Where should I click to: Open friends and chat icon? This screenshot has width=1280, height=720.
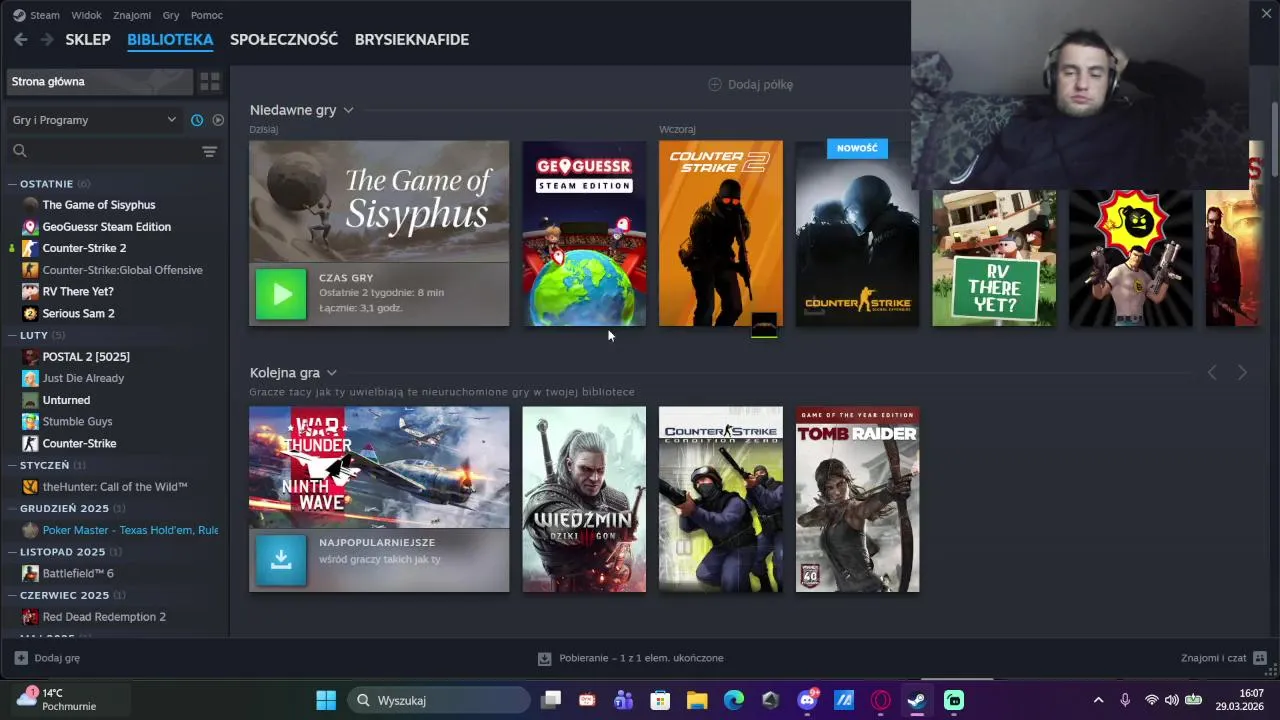click(1260, 658)
